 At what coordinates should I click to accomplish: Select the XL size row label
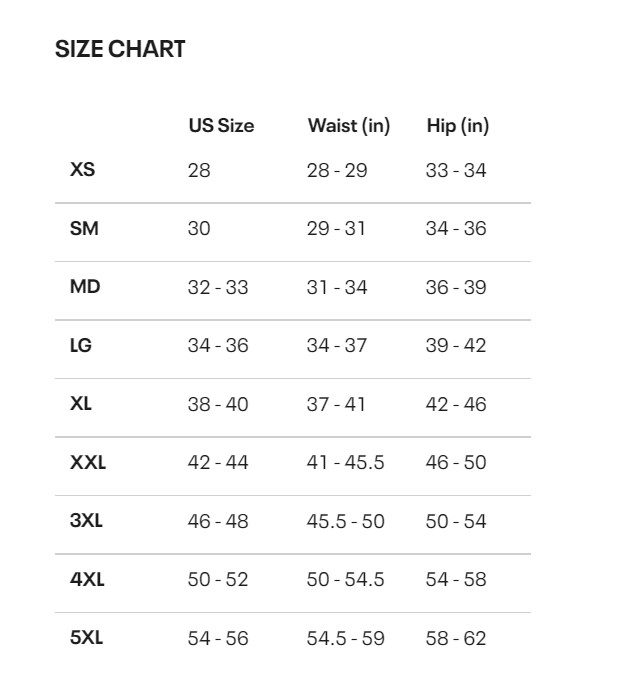point(82,404)
